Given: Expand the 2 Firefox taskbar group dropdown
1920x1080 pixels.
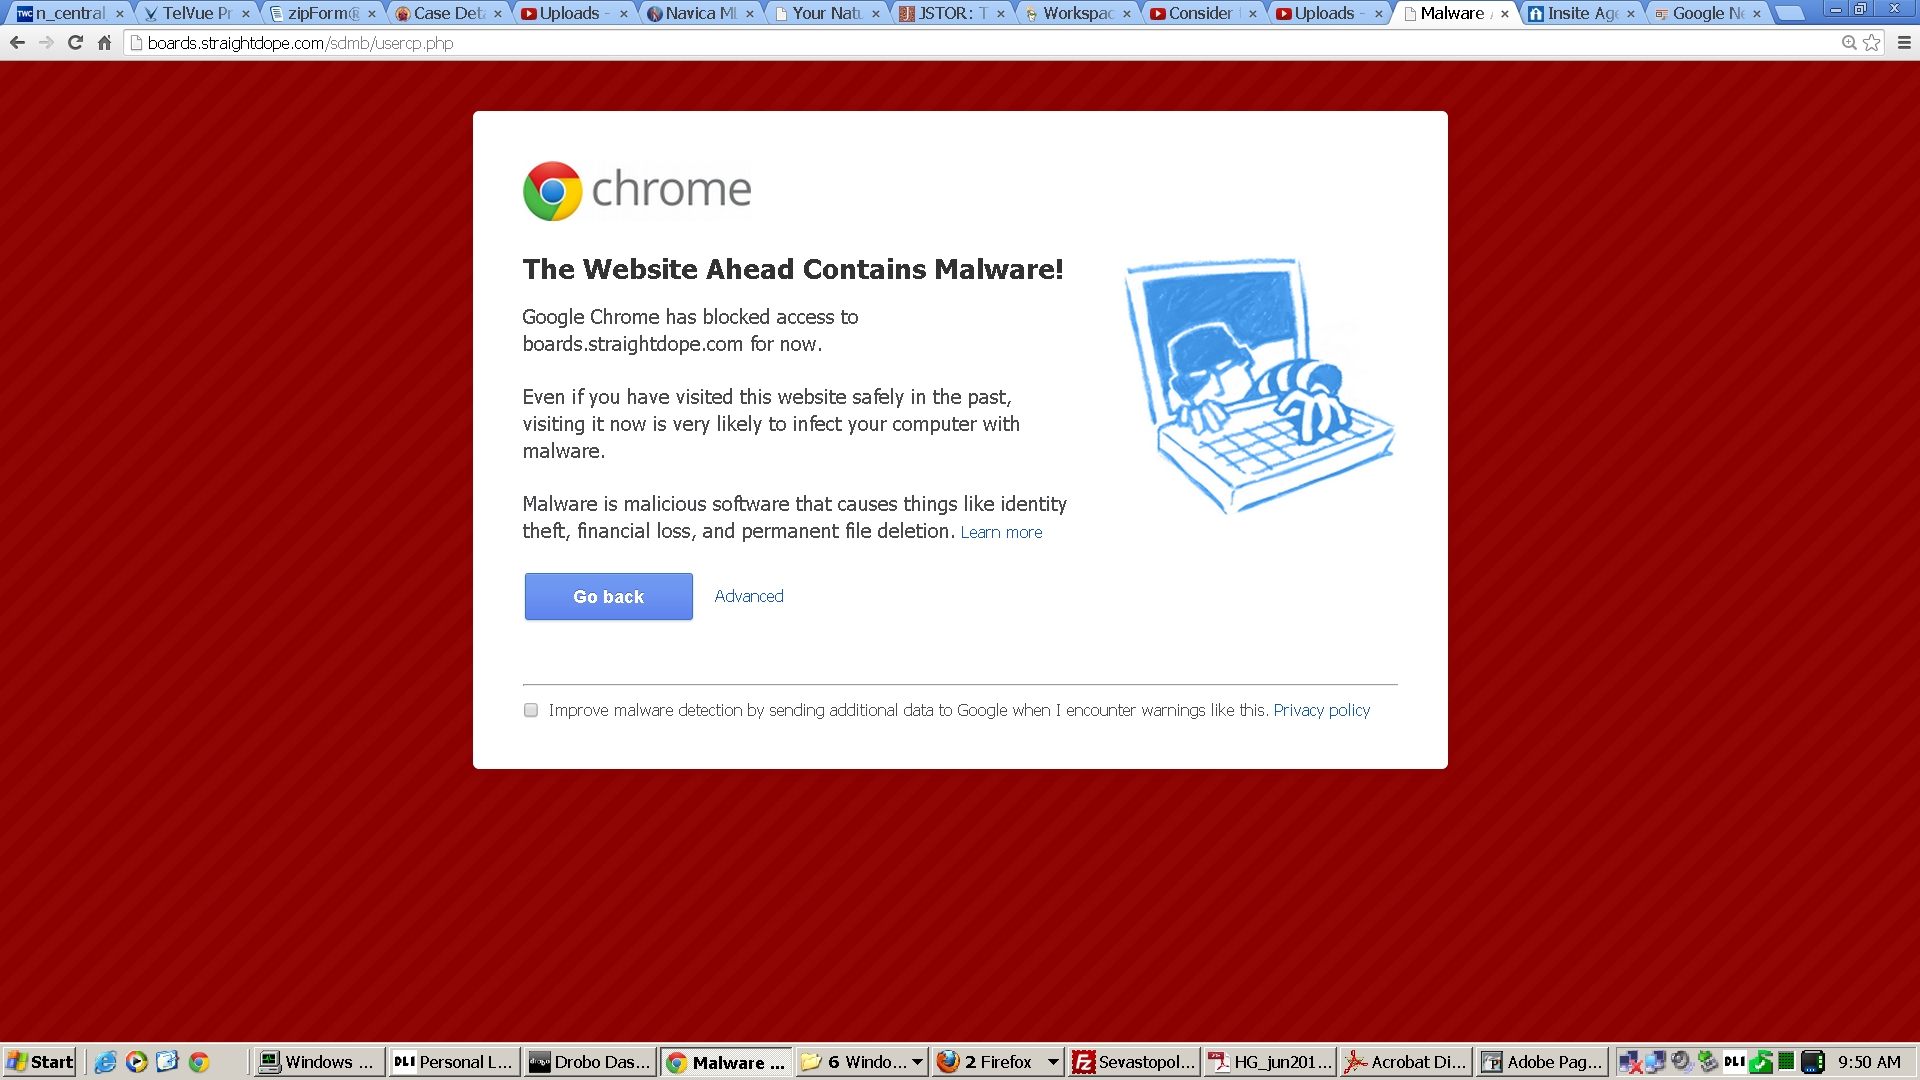Looking at the screenshot, I should coord(1053,1062).
